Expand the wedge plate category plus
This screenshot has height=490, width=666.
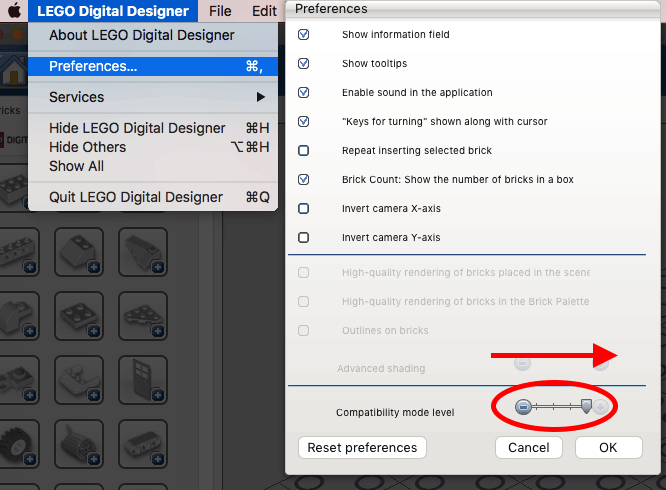click(158, 331)
